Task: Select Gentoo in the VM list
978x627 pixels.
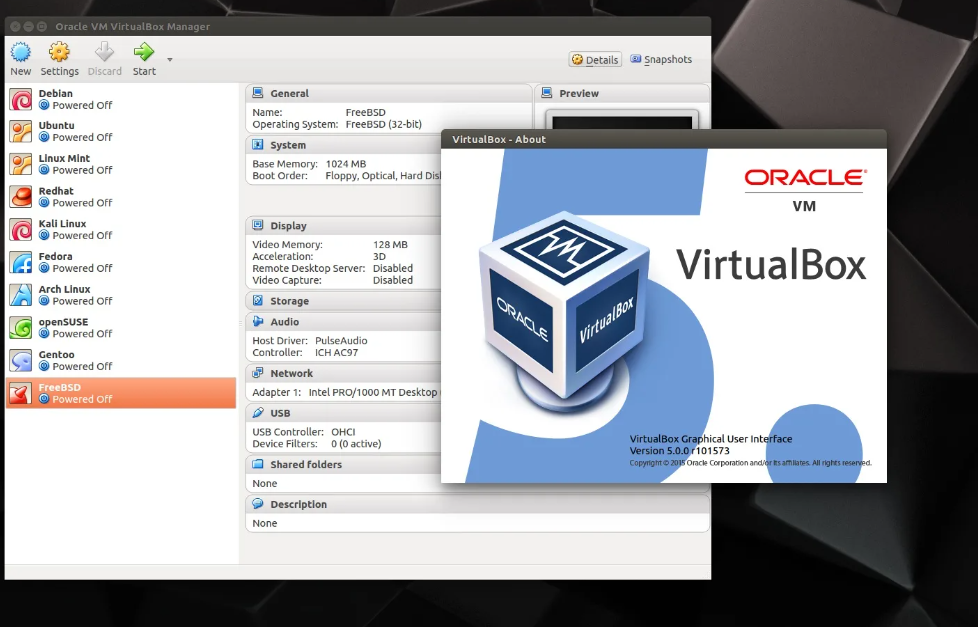Action: 121,361
